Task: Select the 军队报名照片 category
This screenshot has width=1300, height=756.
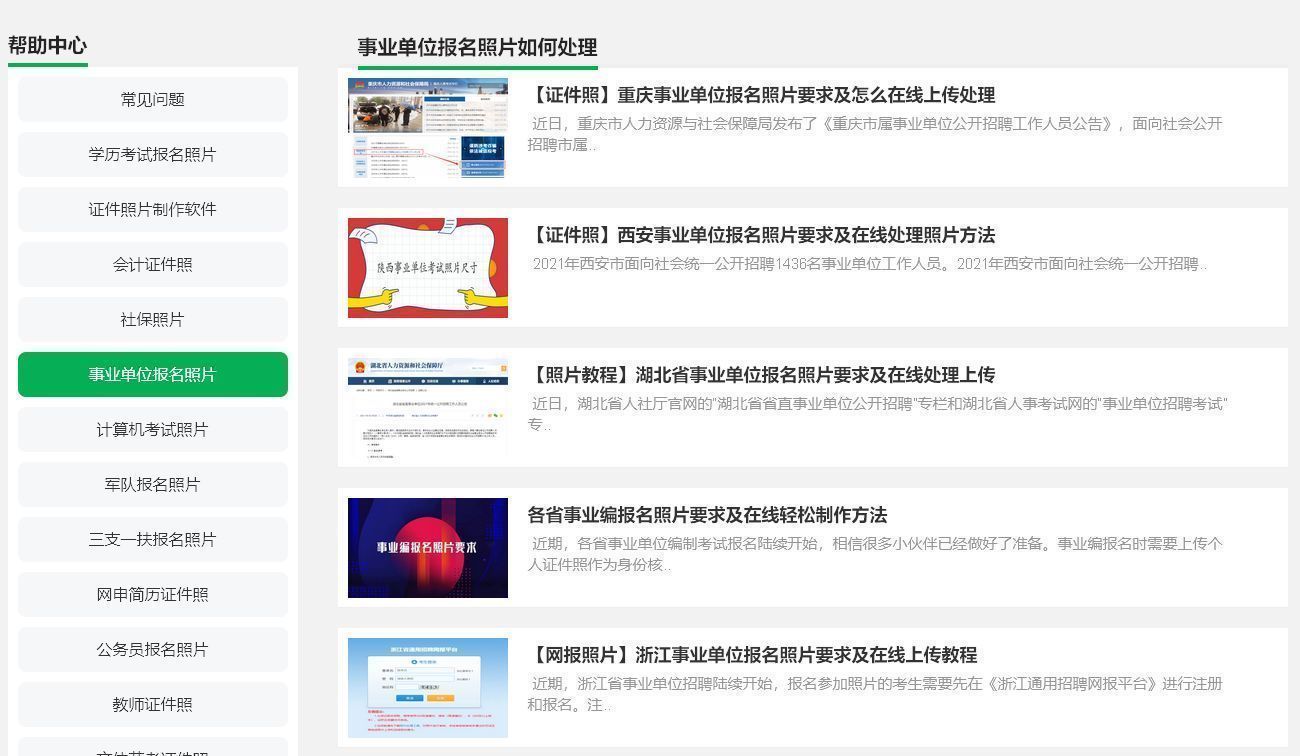Action: [x=152, y=484]
